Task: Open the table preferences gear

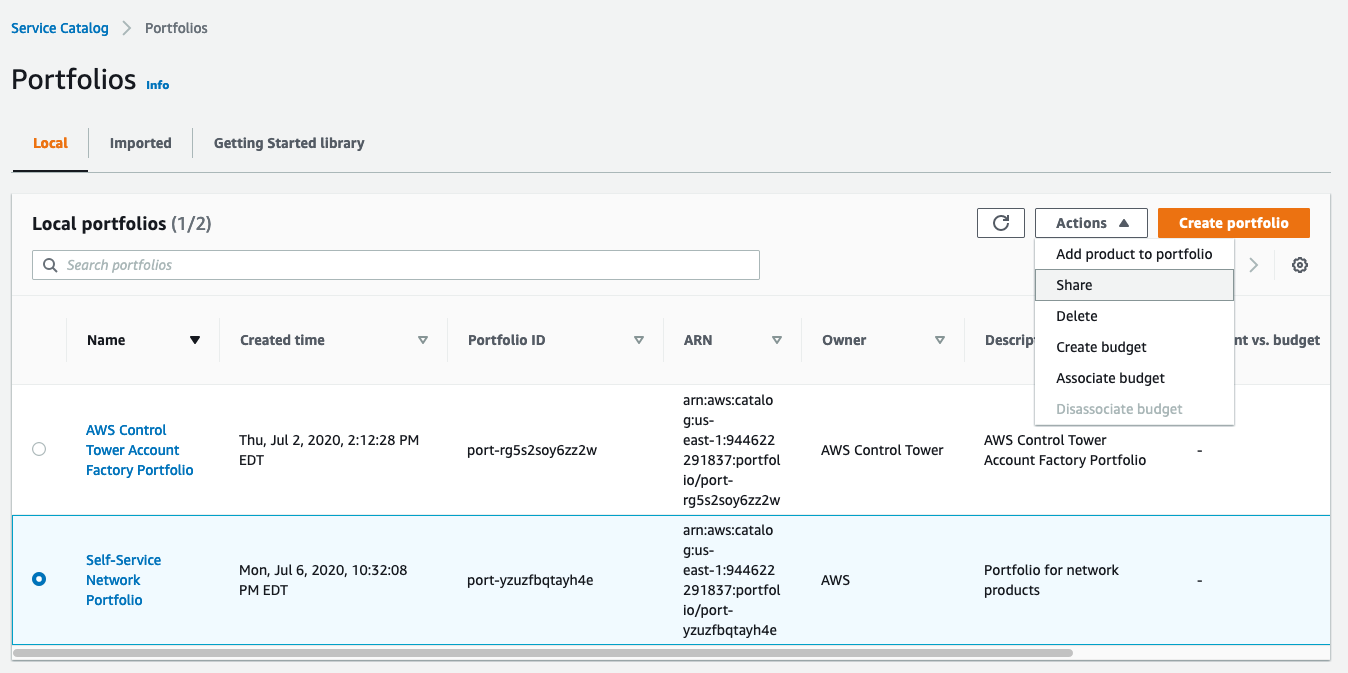Action: [1299, 264]
